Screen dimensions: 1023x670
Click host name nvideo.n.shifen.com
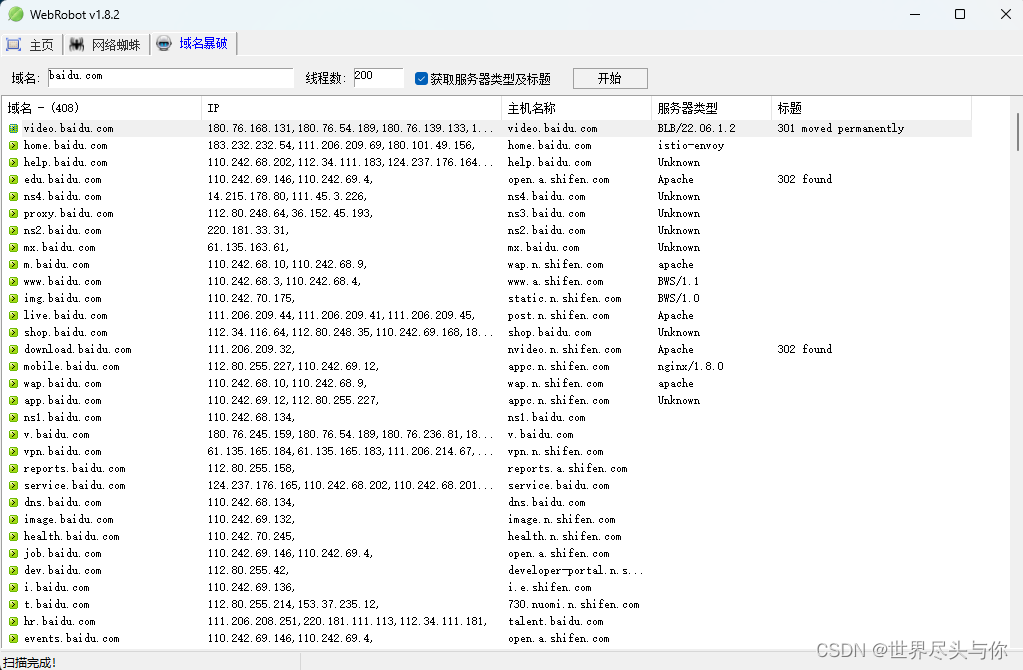[x=564, y=349]
